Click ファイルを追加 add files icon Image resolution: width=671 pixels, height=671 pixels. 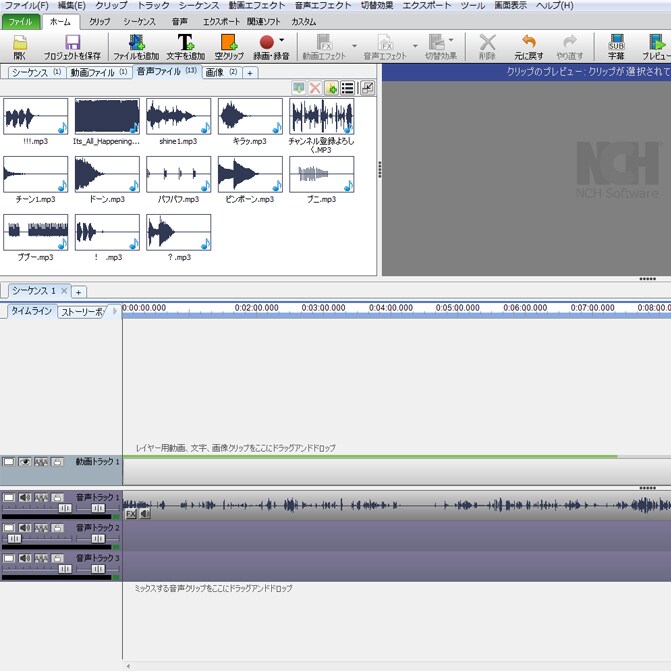[x=137, y=42]
